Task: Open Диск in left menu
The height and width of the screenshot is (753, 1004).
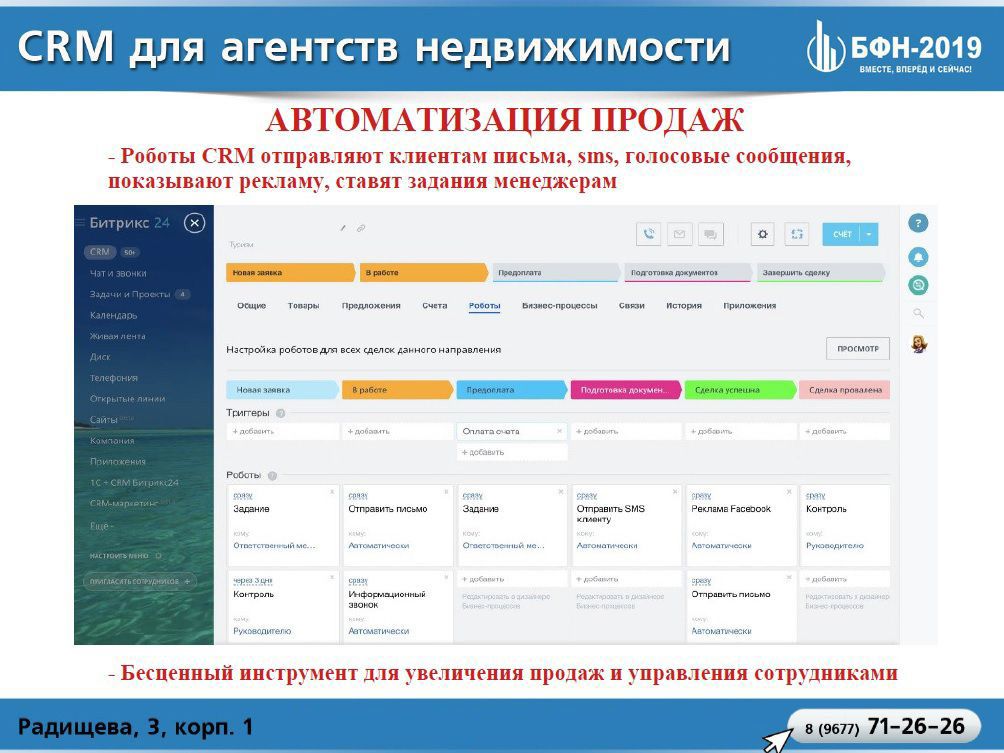Action: click(100, 357)
